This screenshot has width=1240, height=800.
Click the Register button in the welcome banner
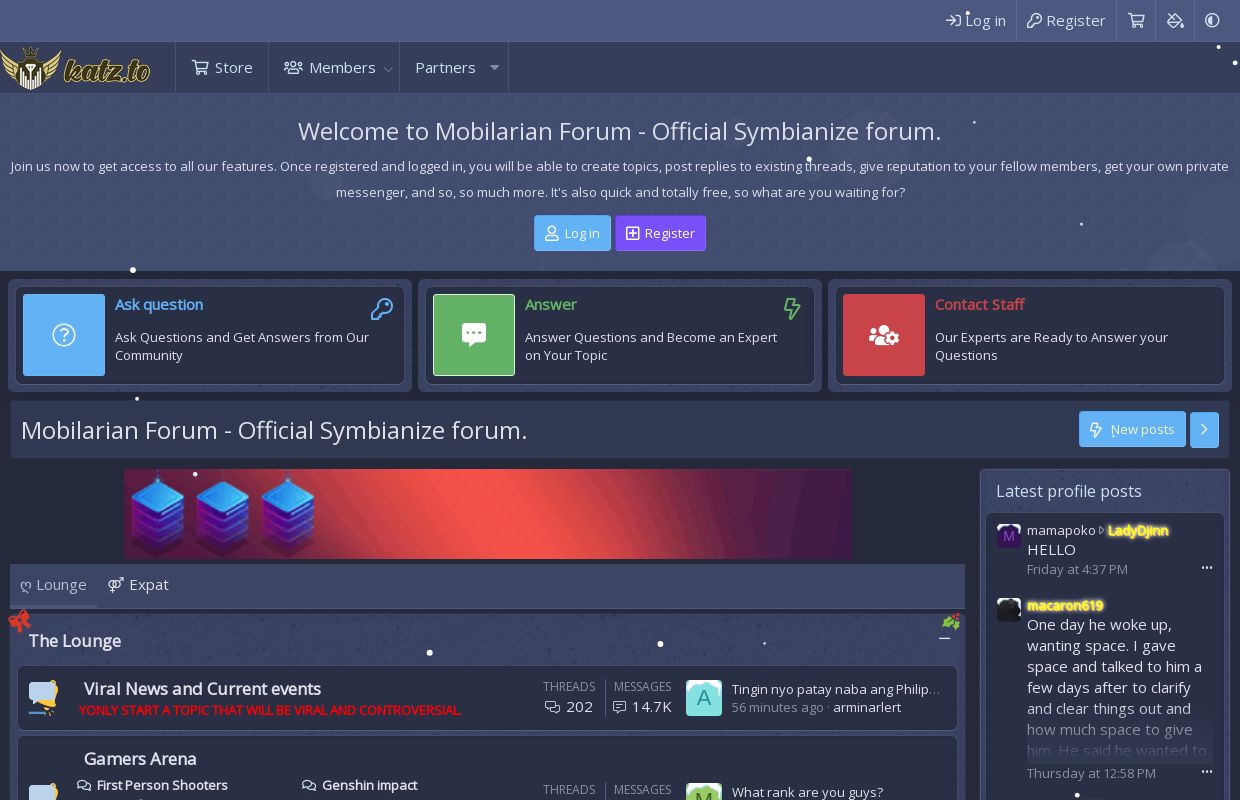pyautogui.click(x=660, y=233)
